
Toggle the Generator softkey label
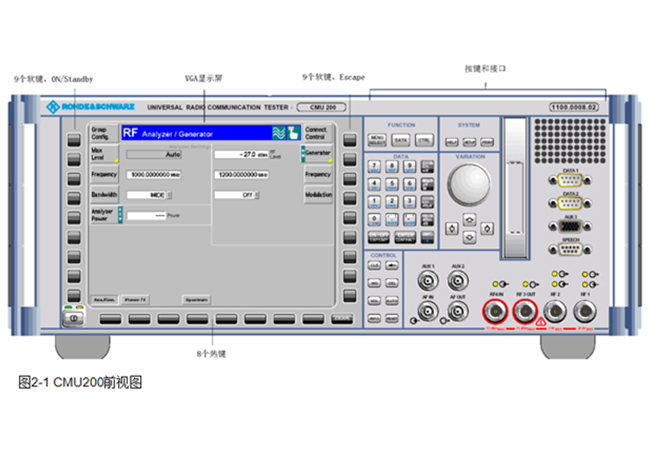(318, 153)
